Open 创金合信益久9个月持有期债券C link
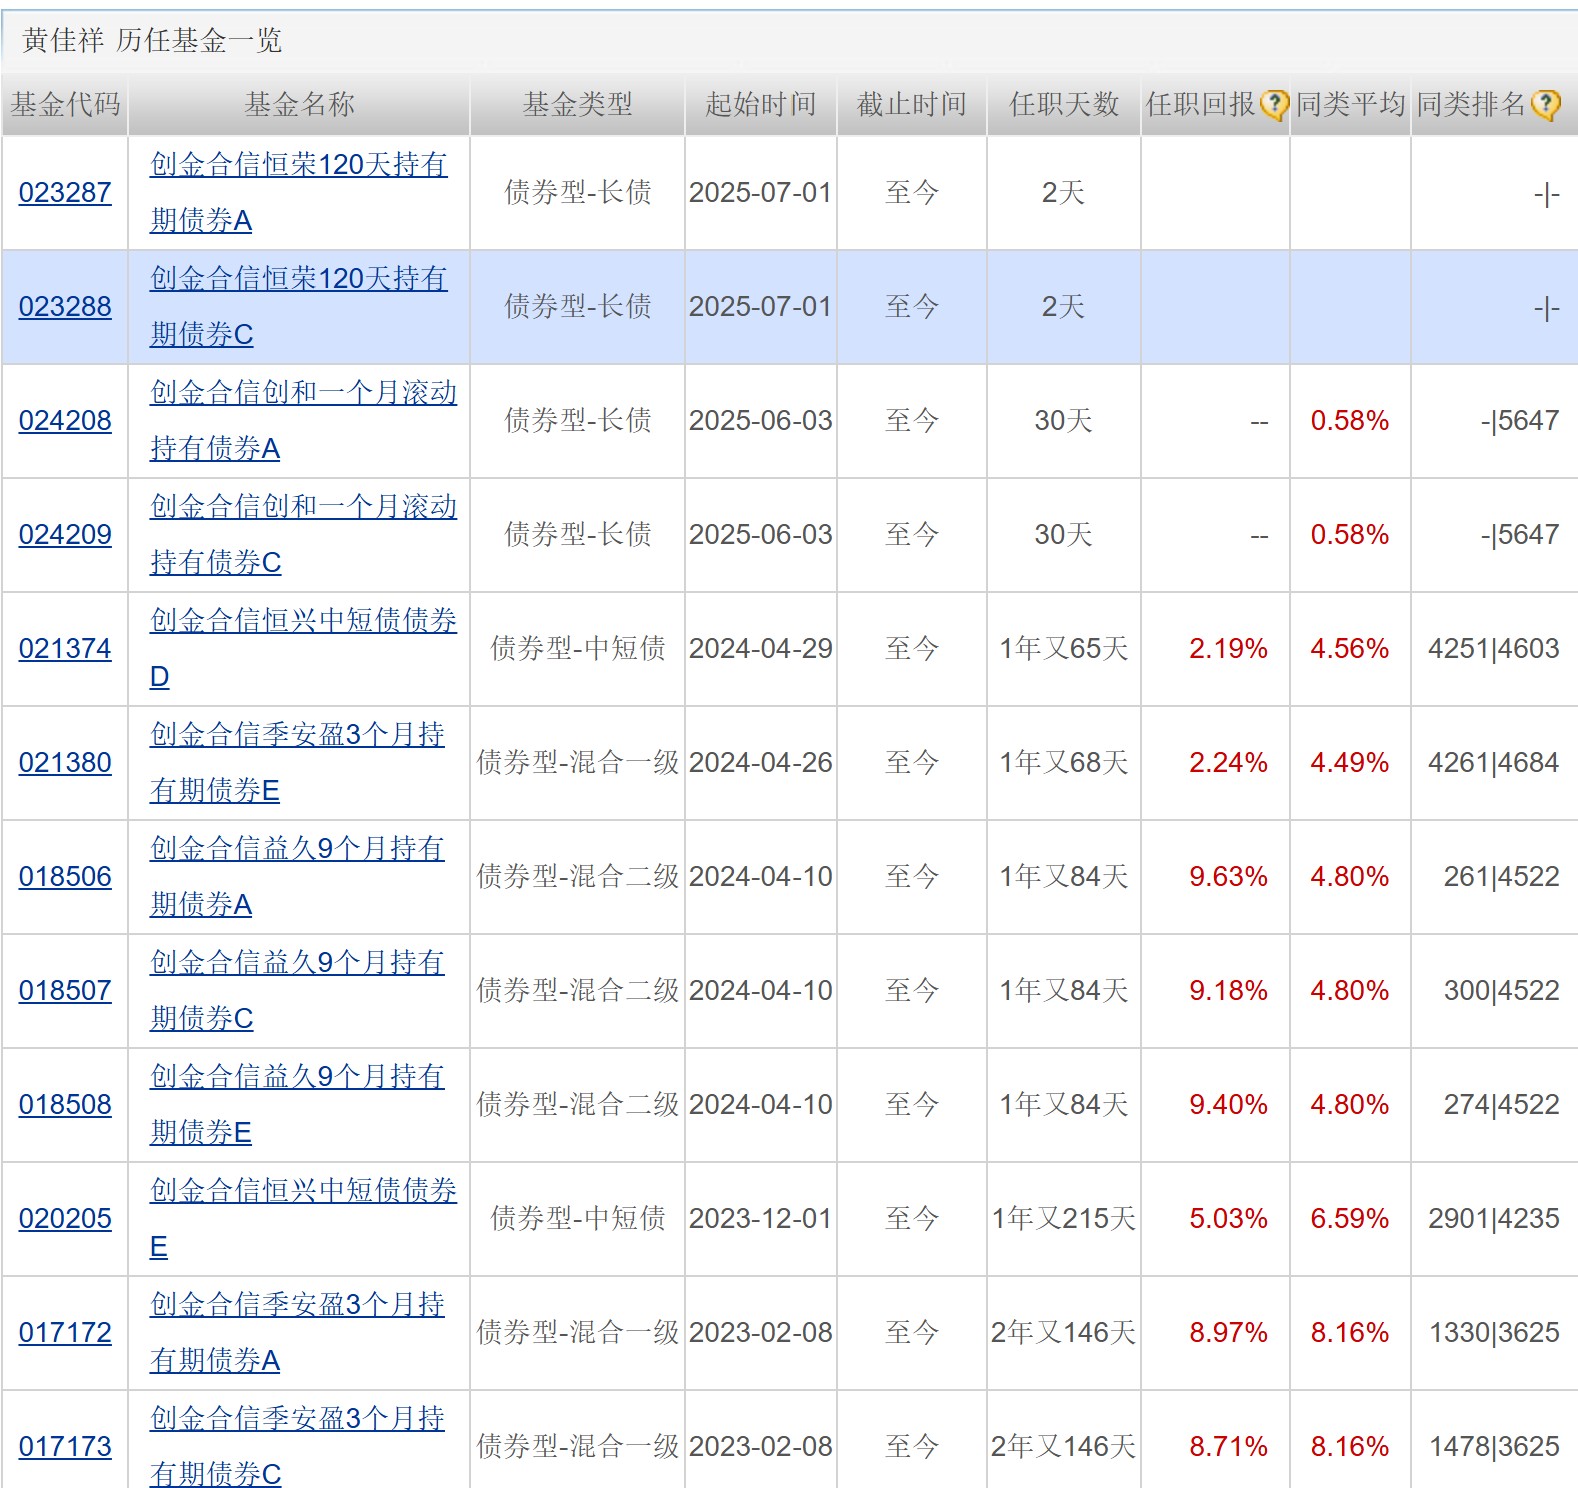The height and width of the screenshot is (1488, 1578). 297,990
